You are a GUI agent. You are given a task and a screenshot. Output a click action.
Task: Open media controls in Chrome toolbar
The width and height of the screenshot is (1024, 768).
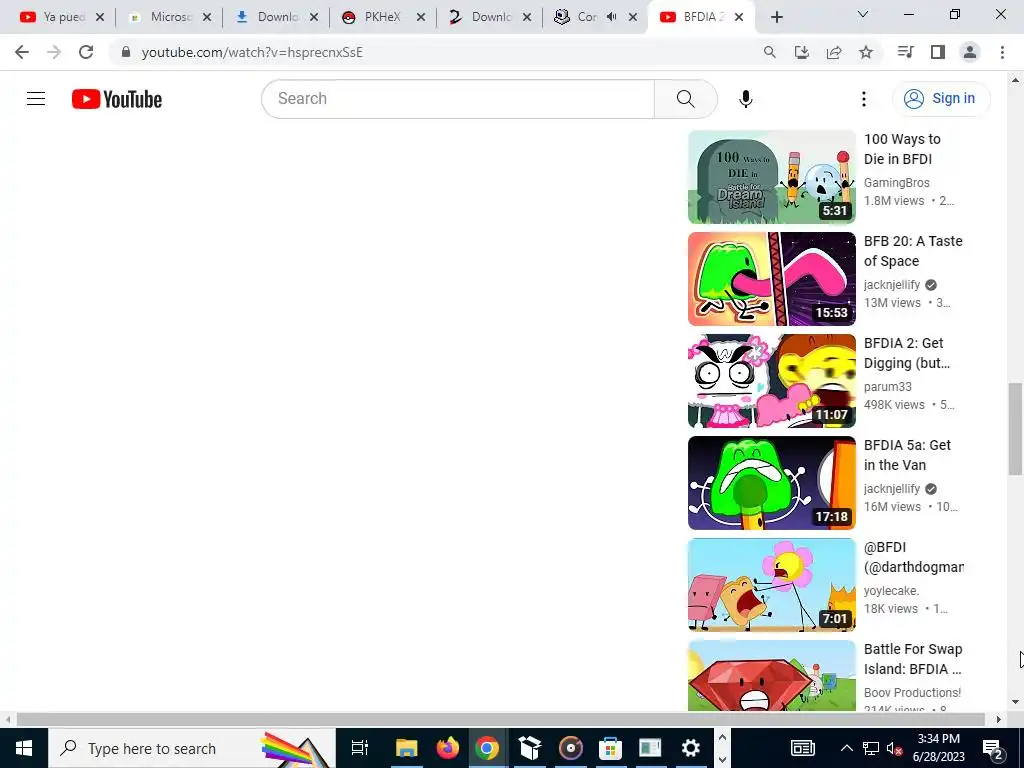(905, 52)
